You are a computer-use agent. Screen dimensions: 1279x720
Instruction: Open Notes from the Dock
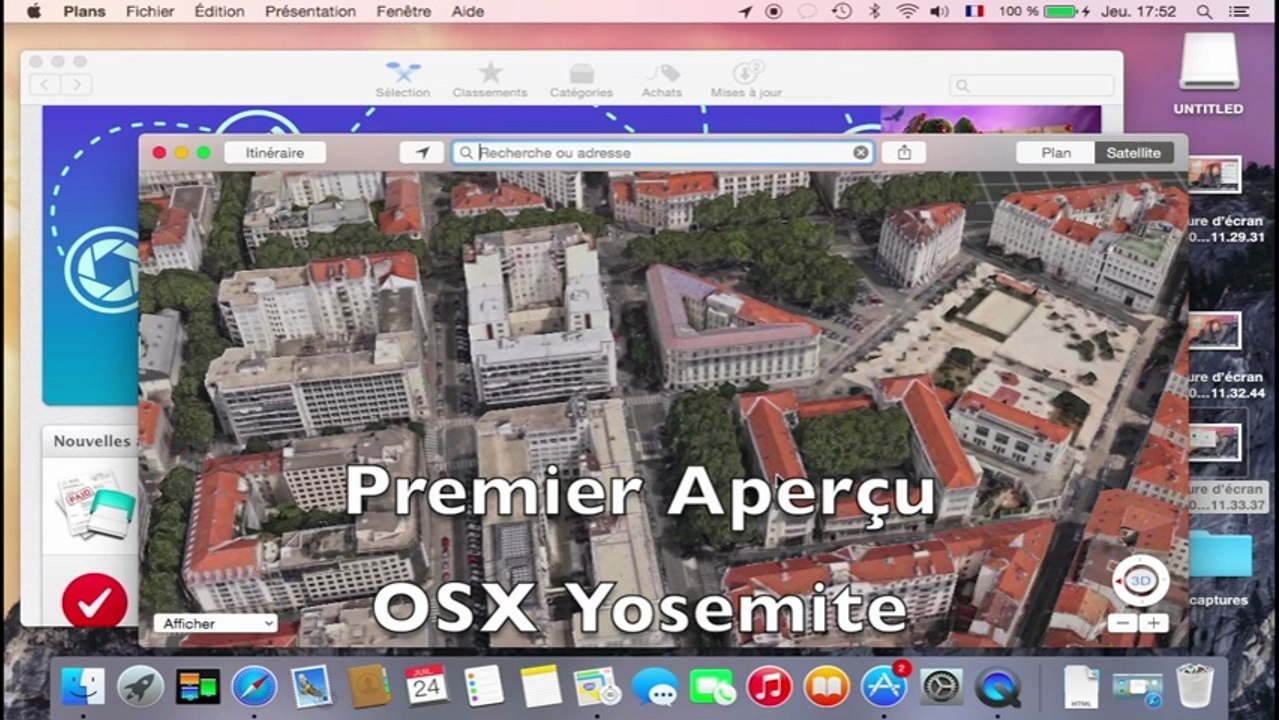click(541, 686)
